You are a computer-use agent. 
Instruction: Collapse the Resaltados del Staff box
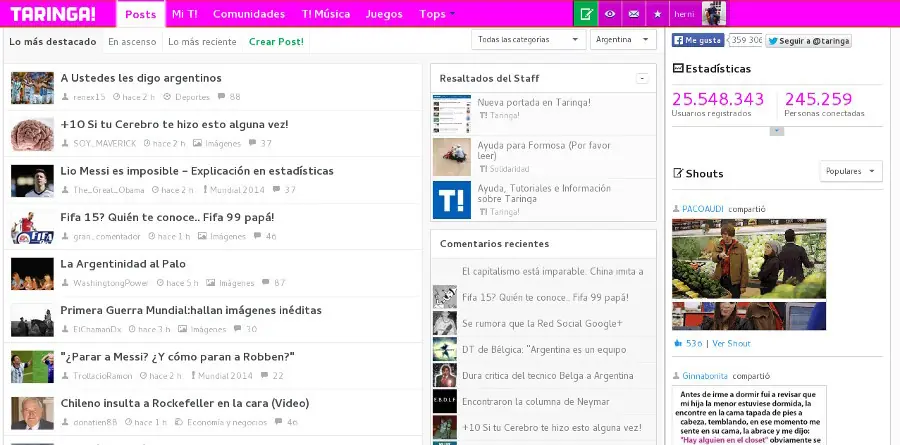coord(642,78)
